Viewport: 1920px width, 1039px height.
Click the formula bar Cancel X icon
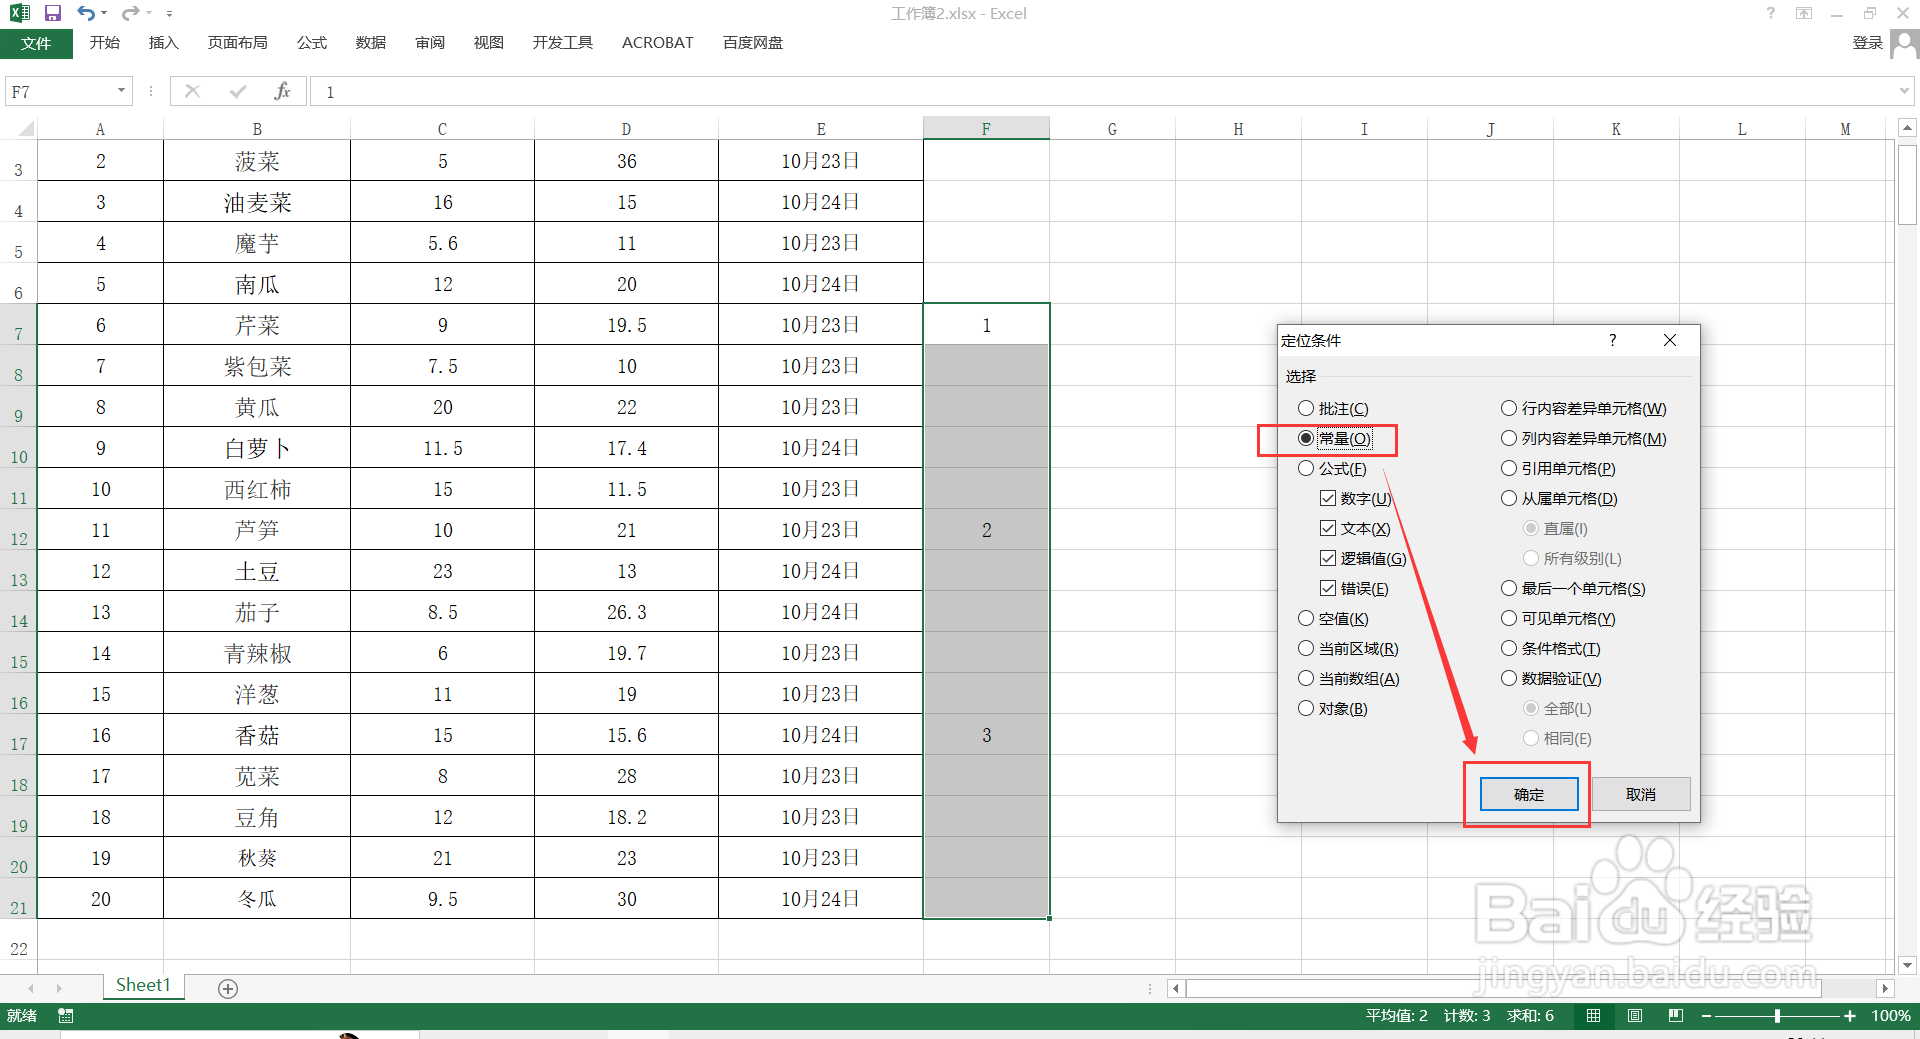click(x=193, y=91)
